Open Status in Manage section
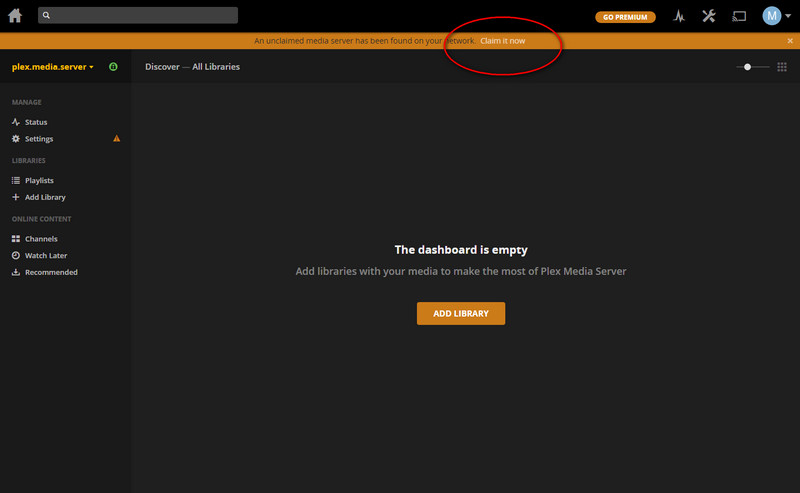 [x=30, y=122]
